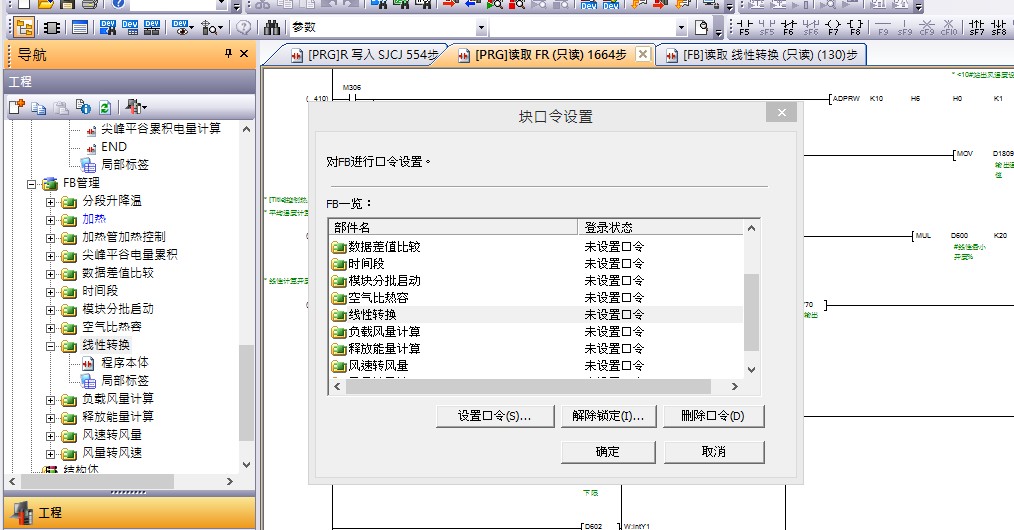
Task: Click the binoculars find icon
Action: click(271, 28)
